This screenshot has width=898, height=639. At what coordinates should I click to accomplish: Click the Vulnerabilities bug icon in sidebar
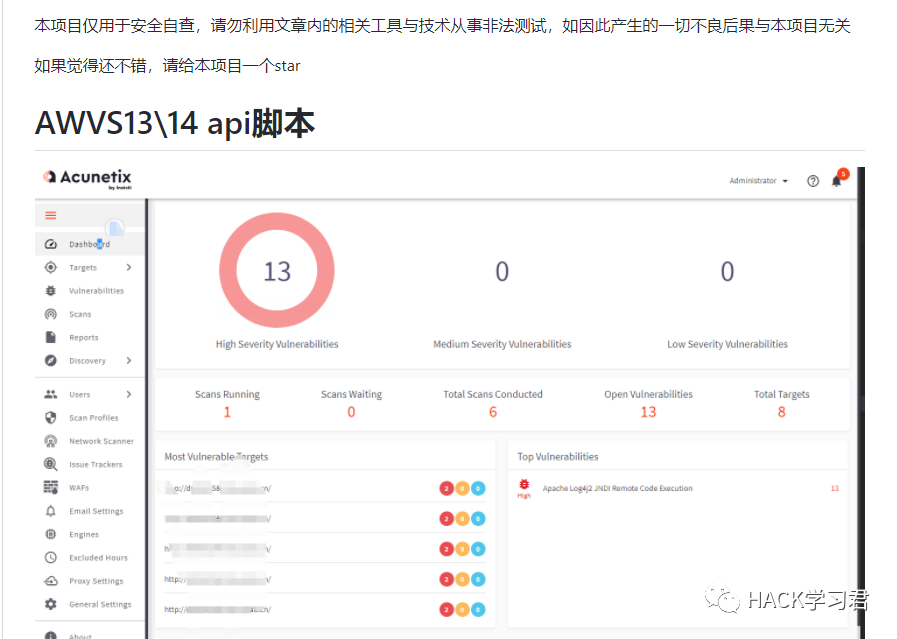50,291
